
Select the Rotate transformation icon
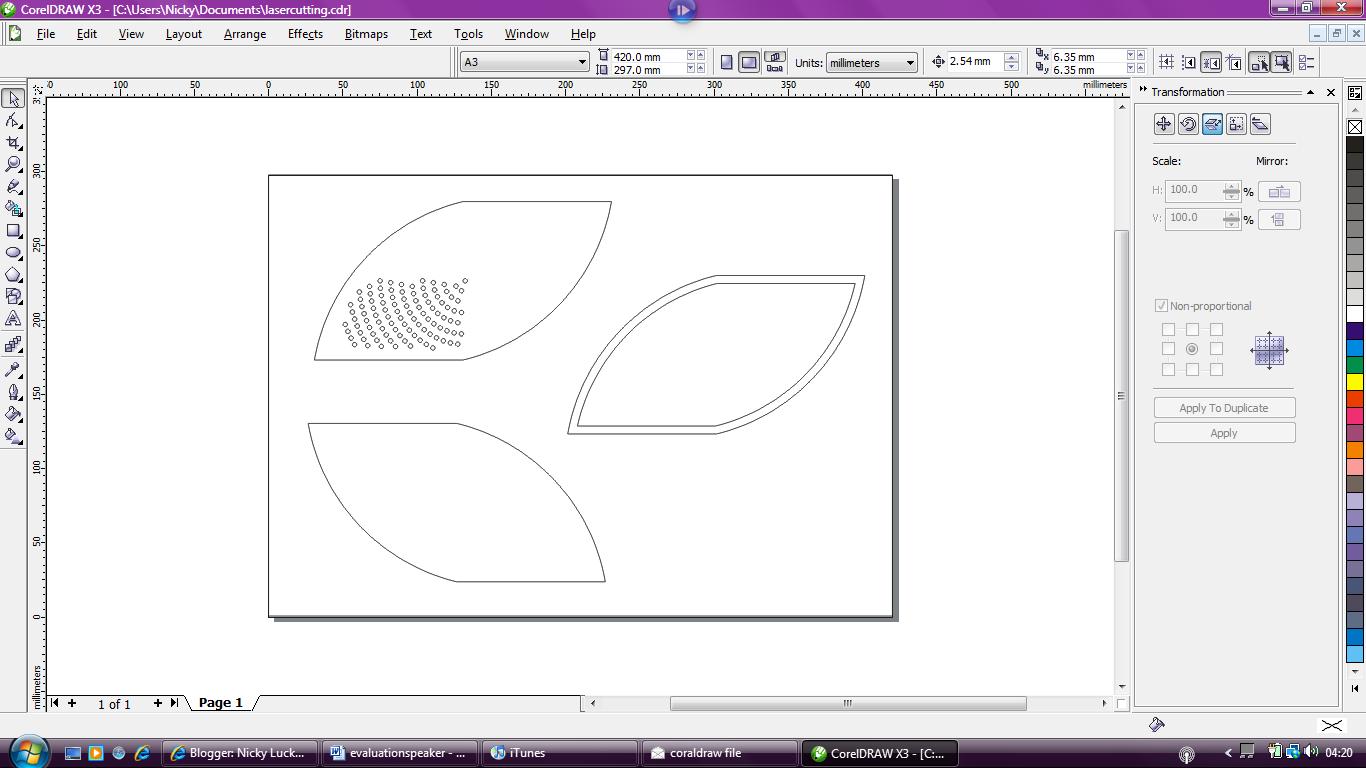(x=1189, y=123)
